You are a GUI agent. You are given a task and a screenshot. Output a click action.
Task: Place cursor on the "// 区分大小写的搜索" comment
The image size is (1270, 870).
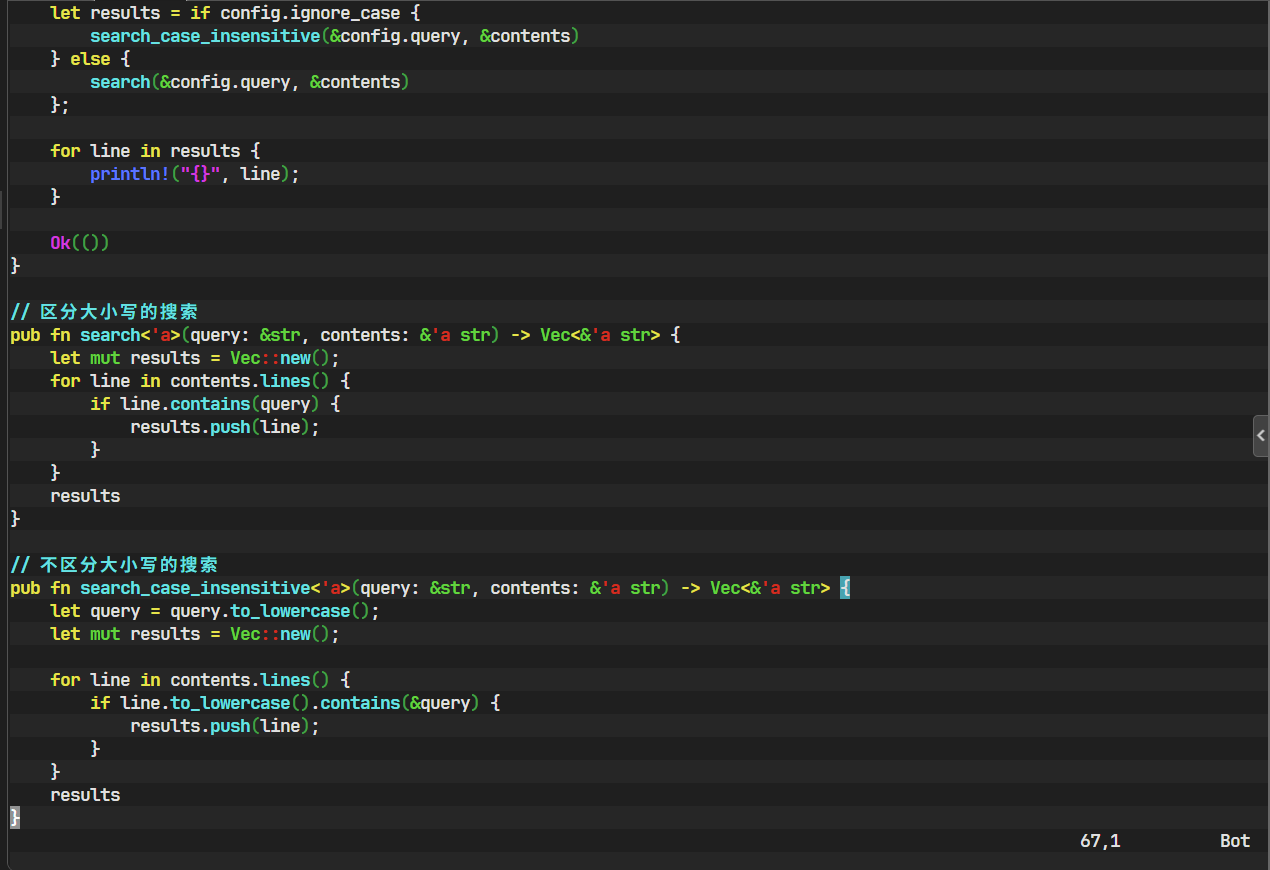[104, 312]
